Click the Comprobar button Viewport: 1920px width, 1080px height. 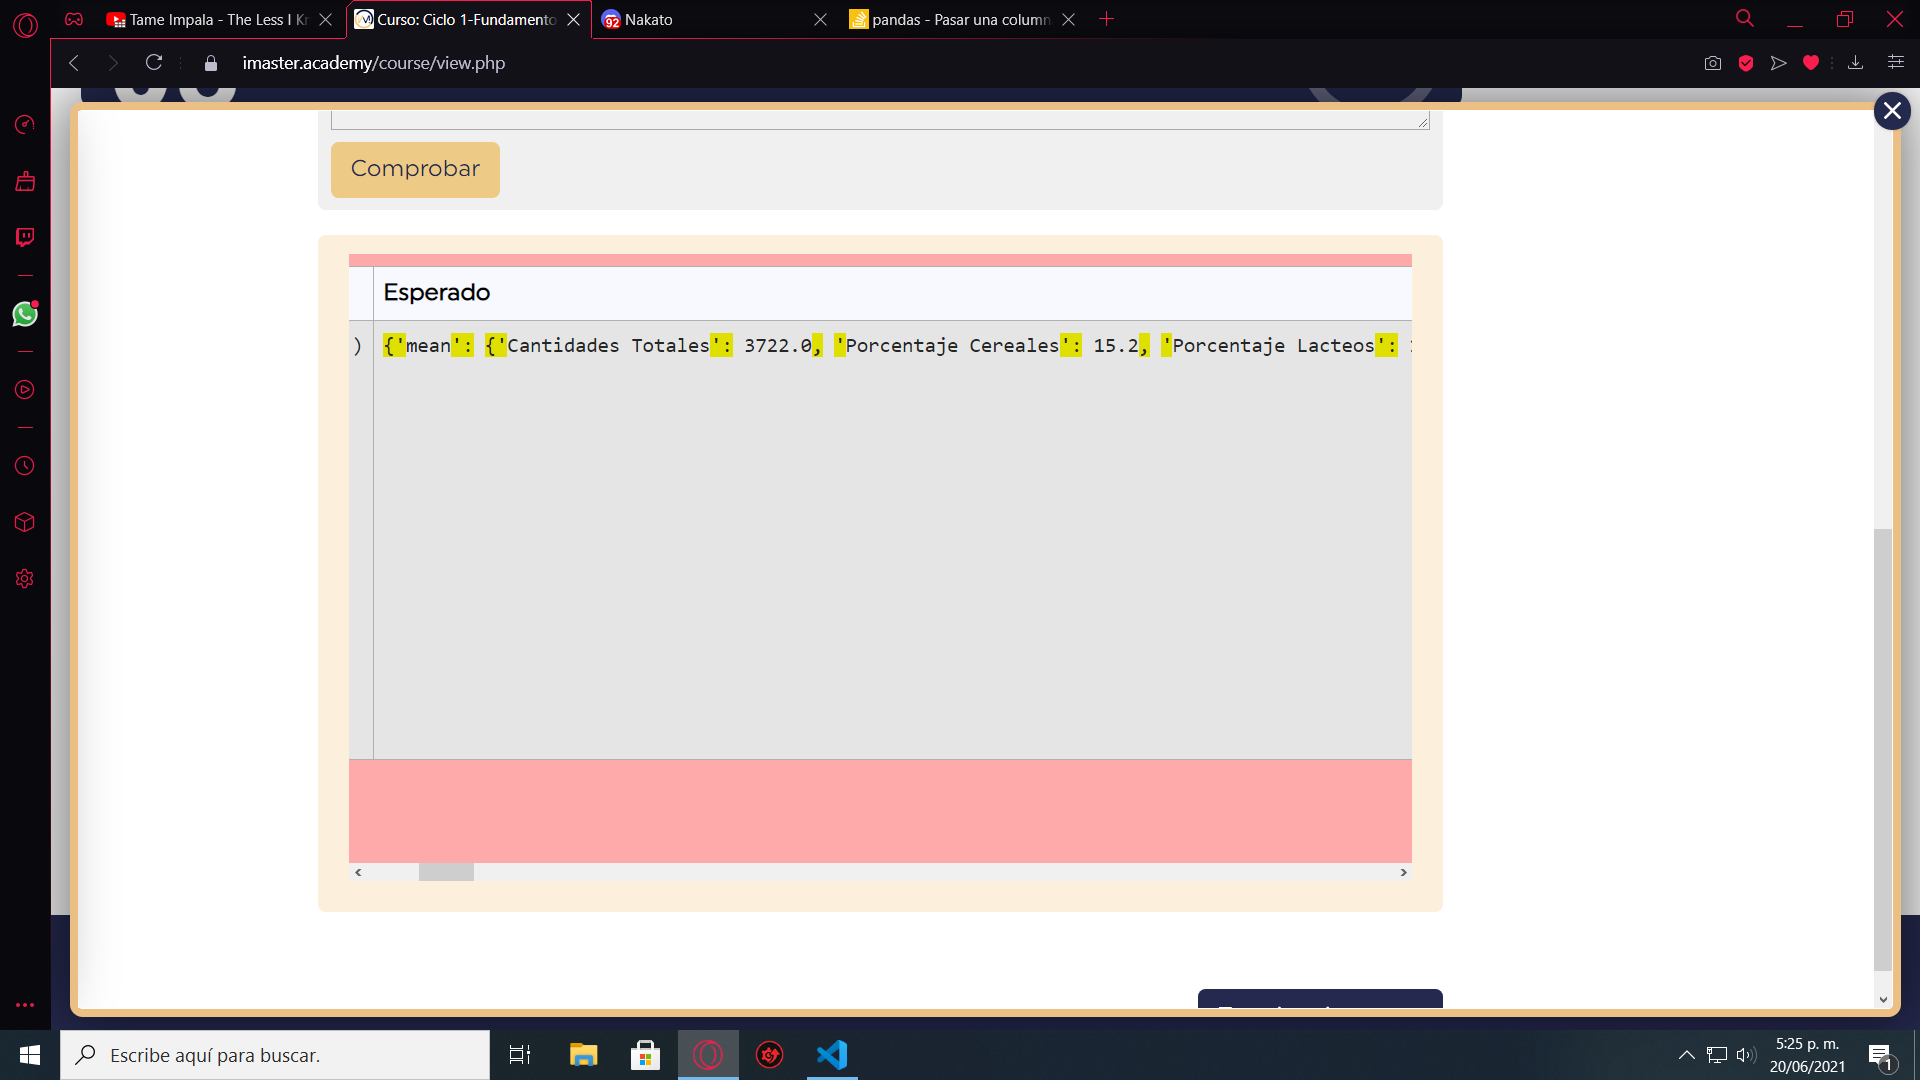(x=415, y=169)
